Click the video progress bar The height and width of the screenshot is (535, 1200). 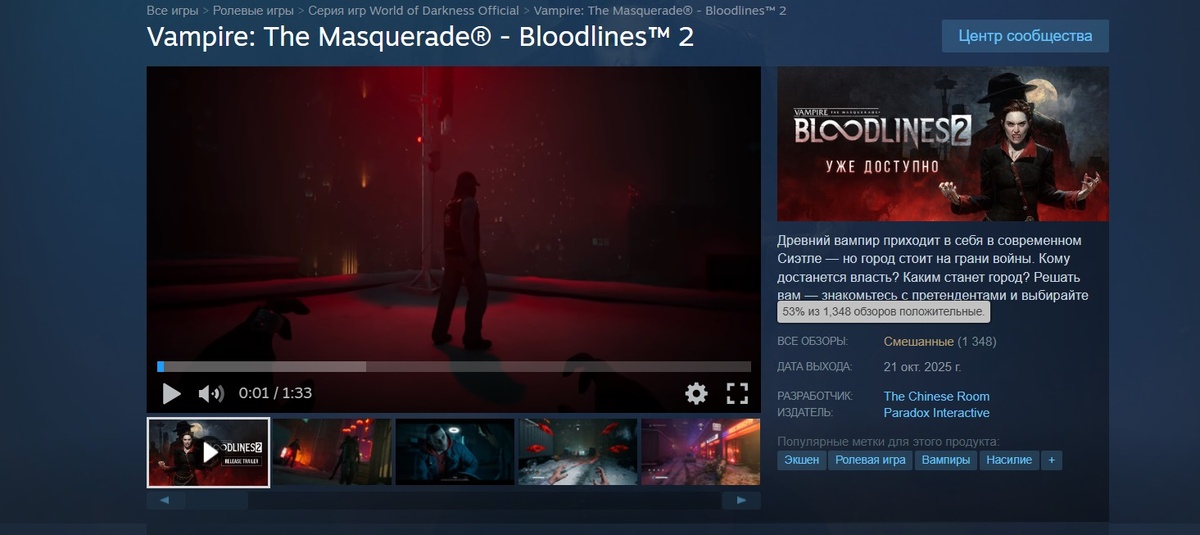(x=454, y=367)
